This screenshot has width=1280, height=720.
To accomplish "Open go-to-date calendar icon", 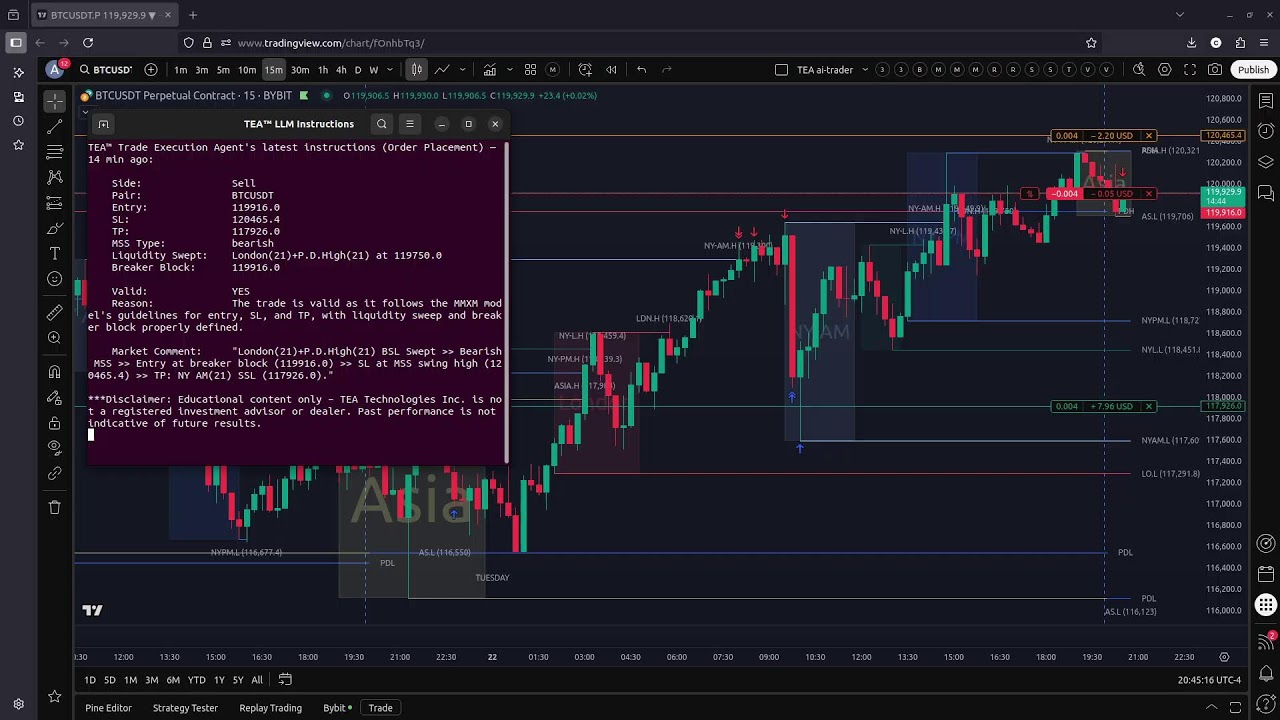I will coord(285,680).
